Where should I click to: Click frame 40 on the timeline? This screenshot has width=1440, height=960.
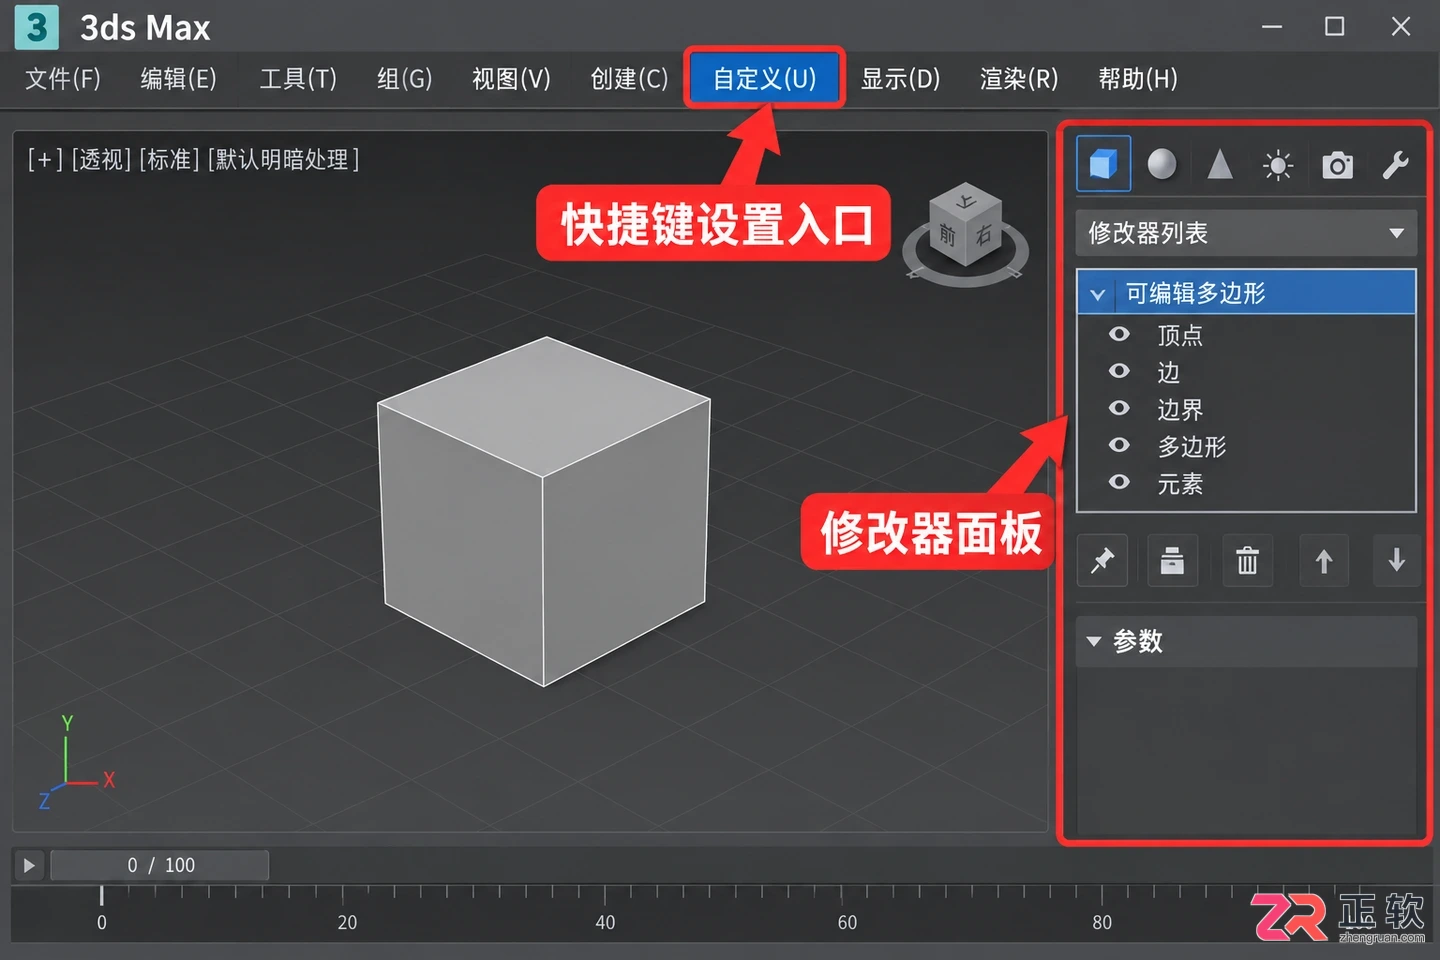[x=604, y=922]
